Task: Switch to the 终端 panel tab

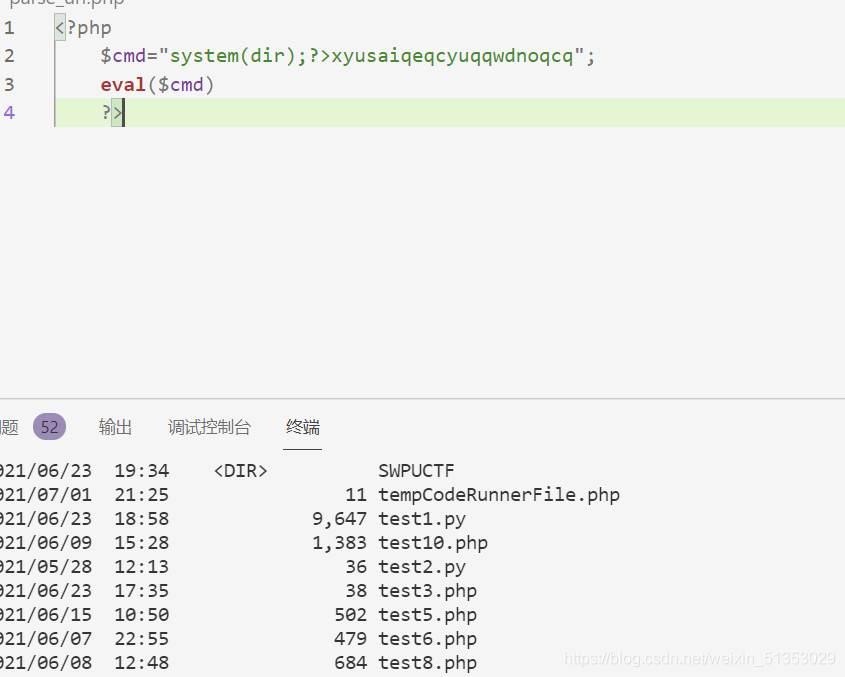Action: [x=302, y=427]
